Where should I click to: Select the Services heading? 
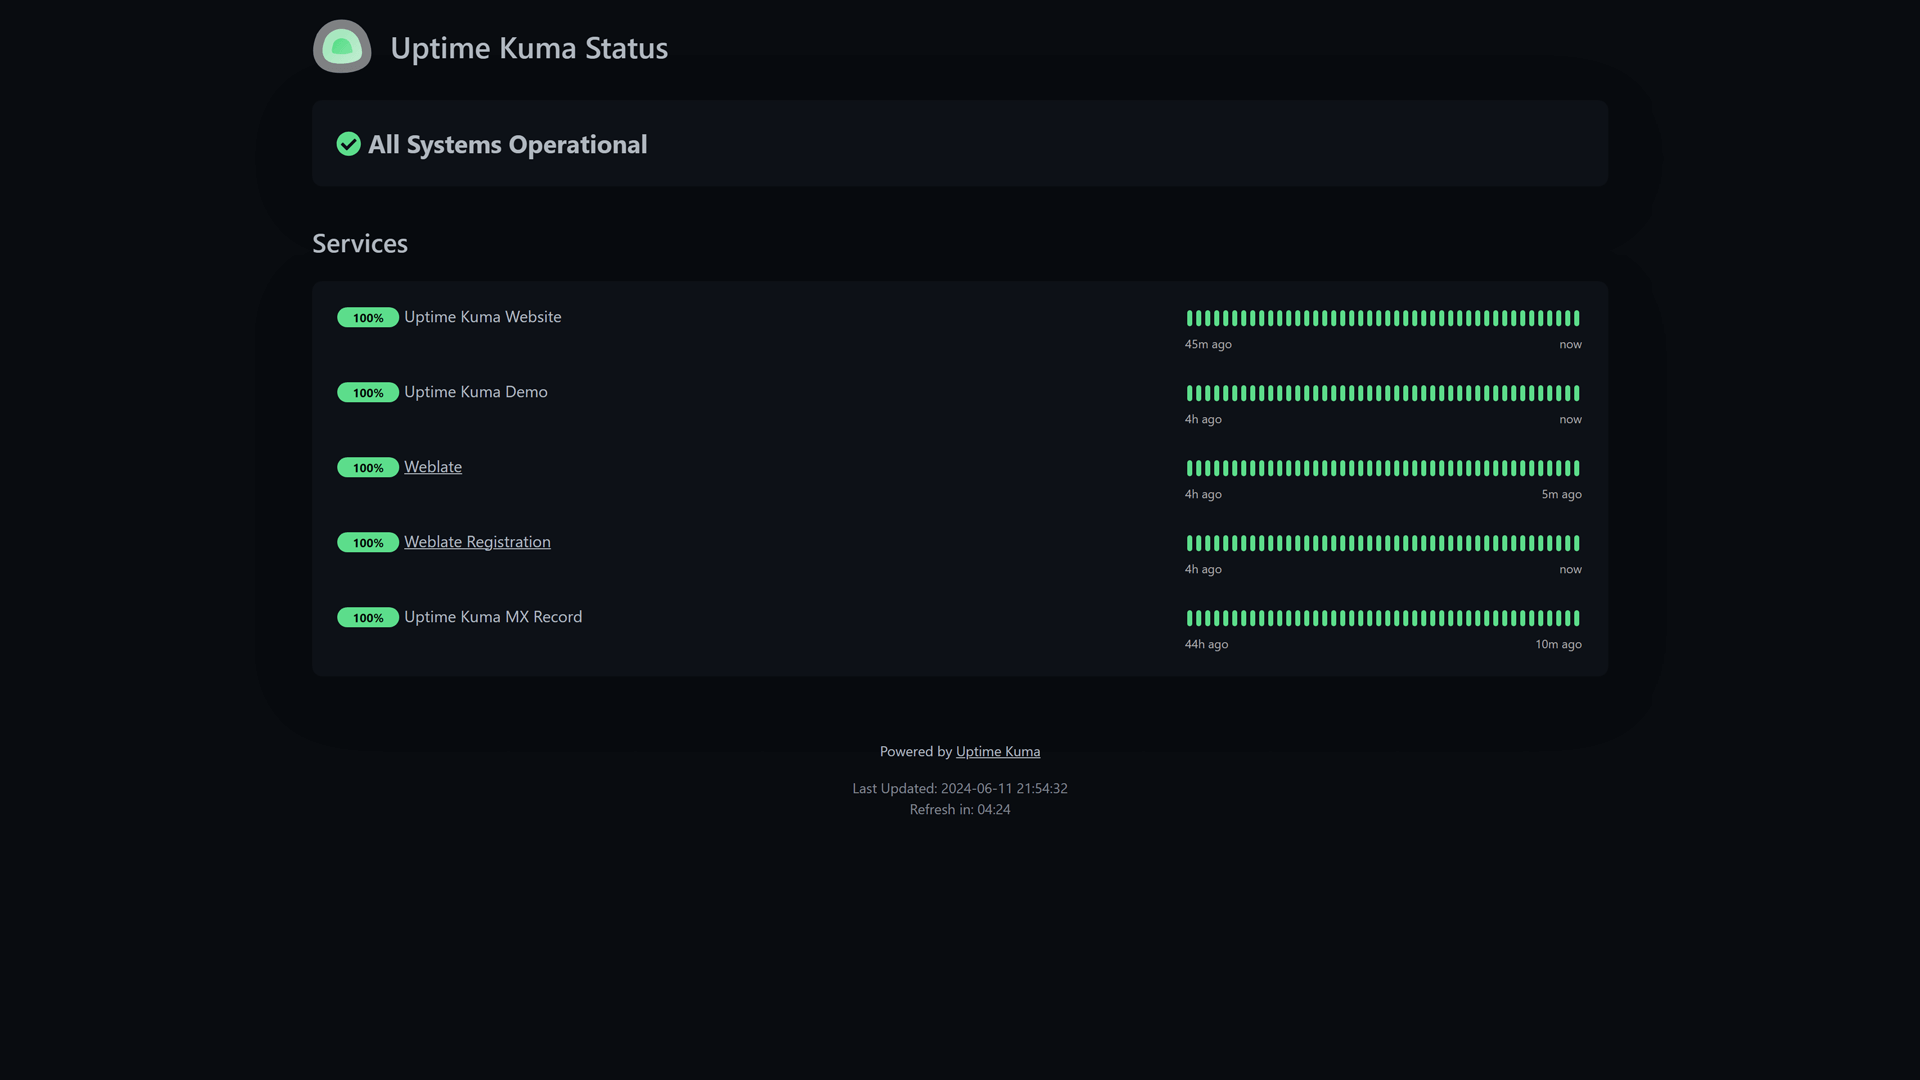click(359, 243)
